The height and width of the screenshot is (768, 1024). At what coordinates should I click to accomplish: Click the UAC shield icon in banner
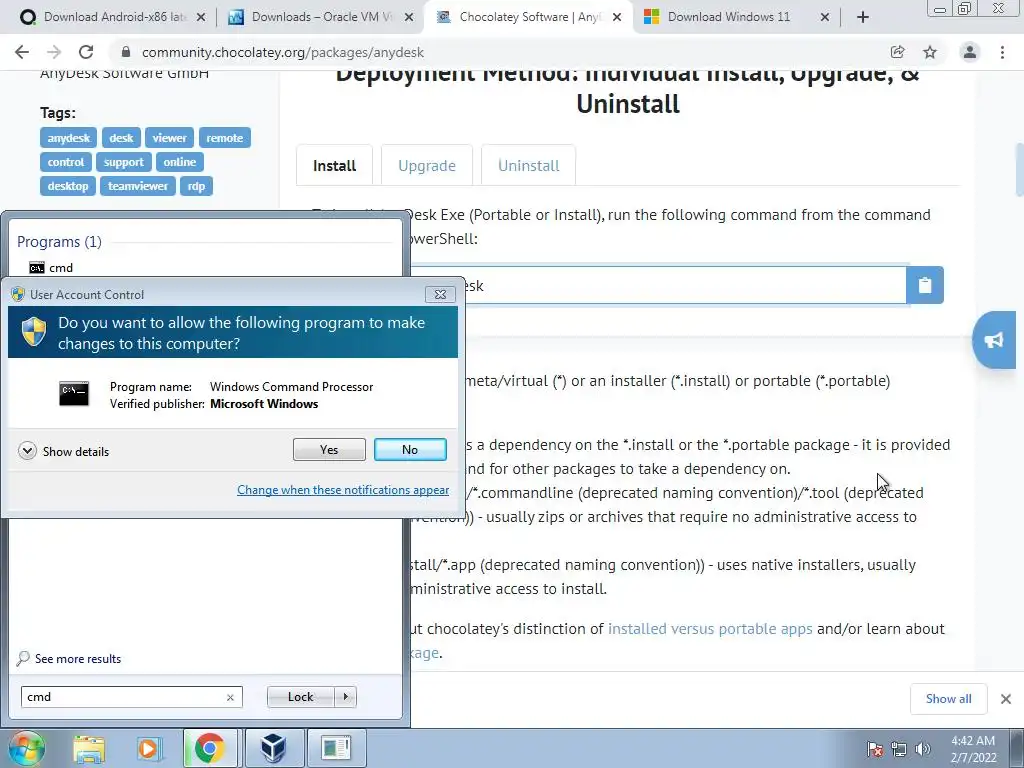33,332
